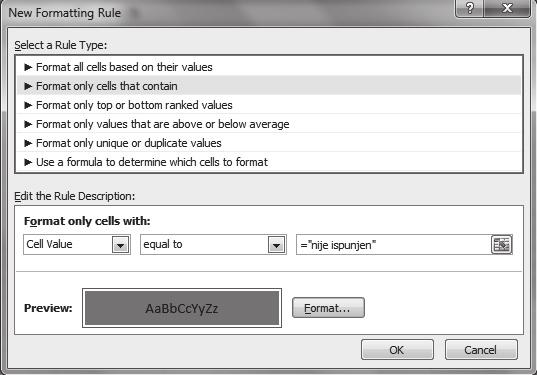Open the equal to dropdown arrow
The width and height of the screenshot is (537, 375).
tap(277, 245)
